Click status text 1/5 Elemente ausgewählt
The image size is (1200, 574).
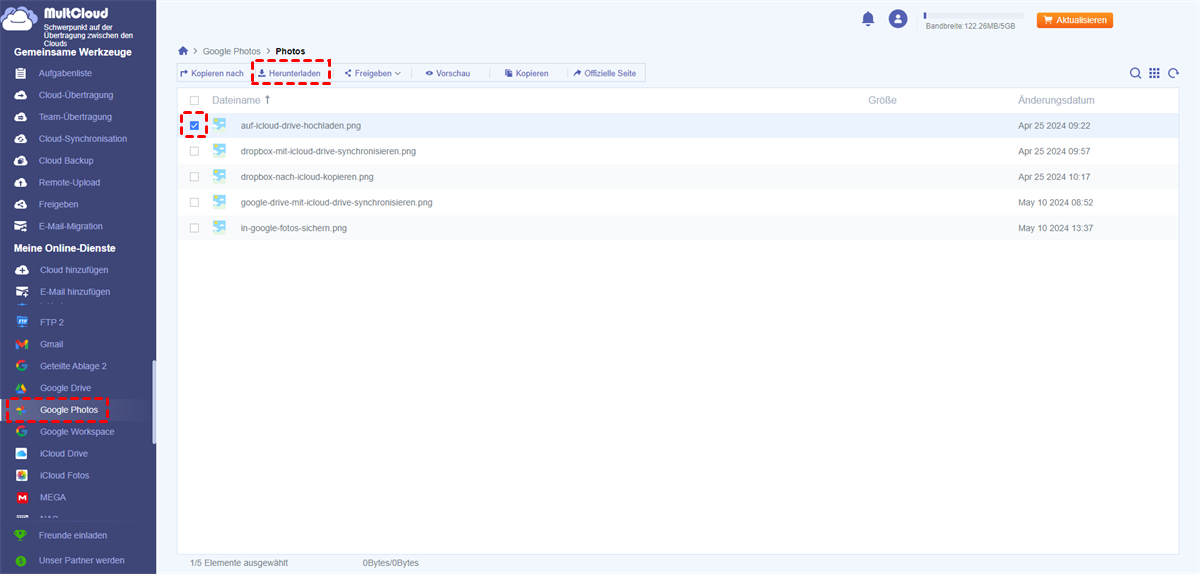[238, 563]
